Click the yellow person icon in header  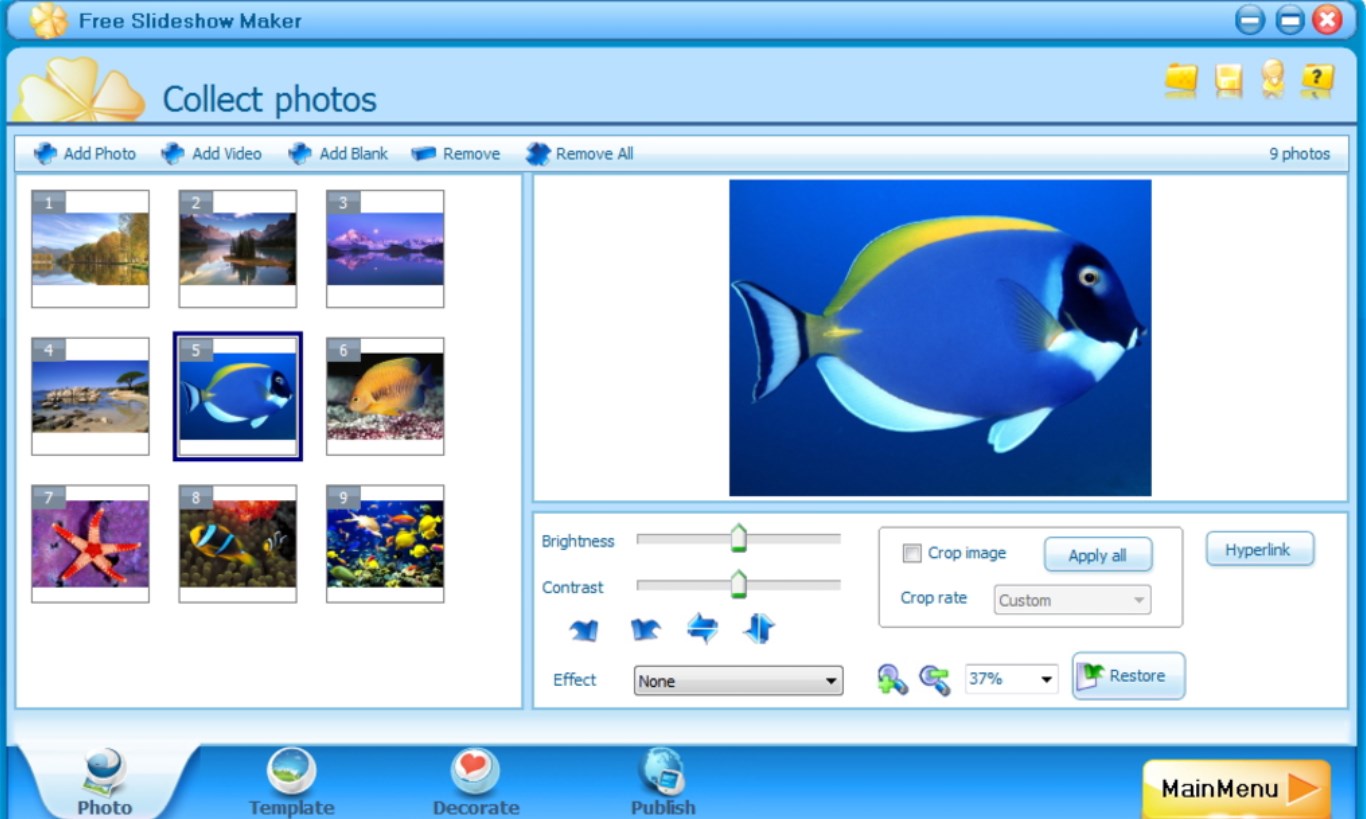pos(1272,80)
